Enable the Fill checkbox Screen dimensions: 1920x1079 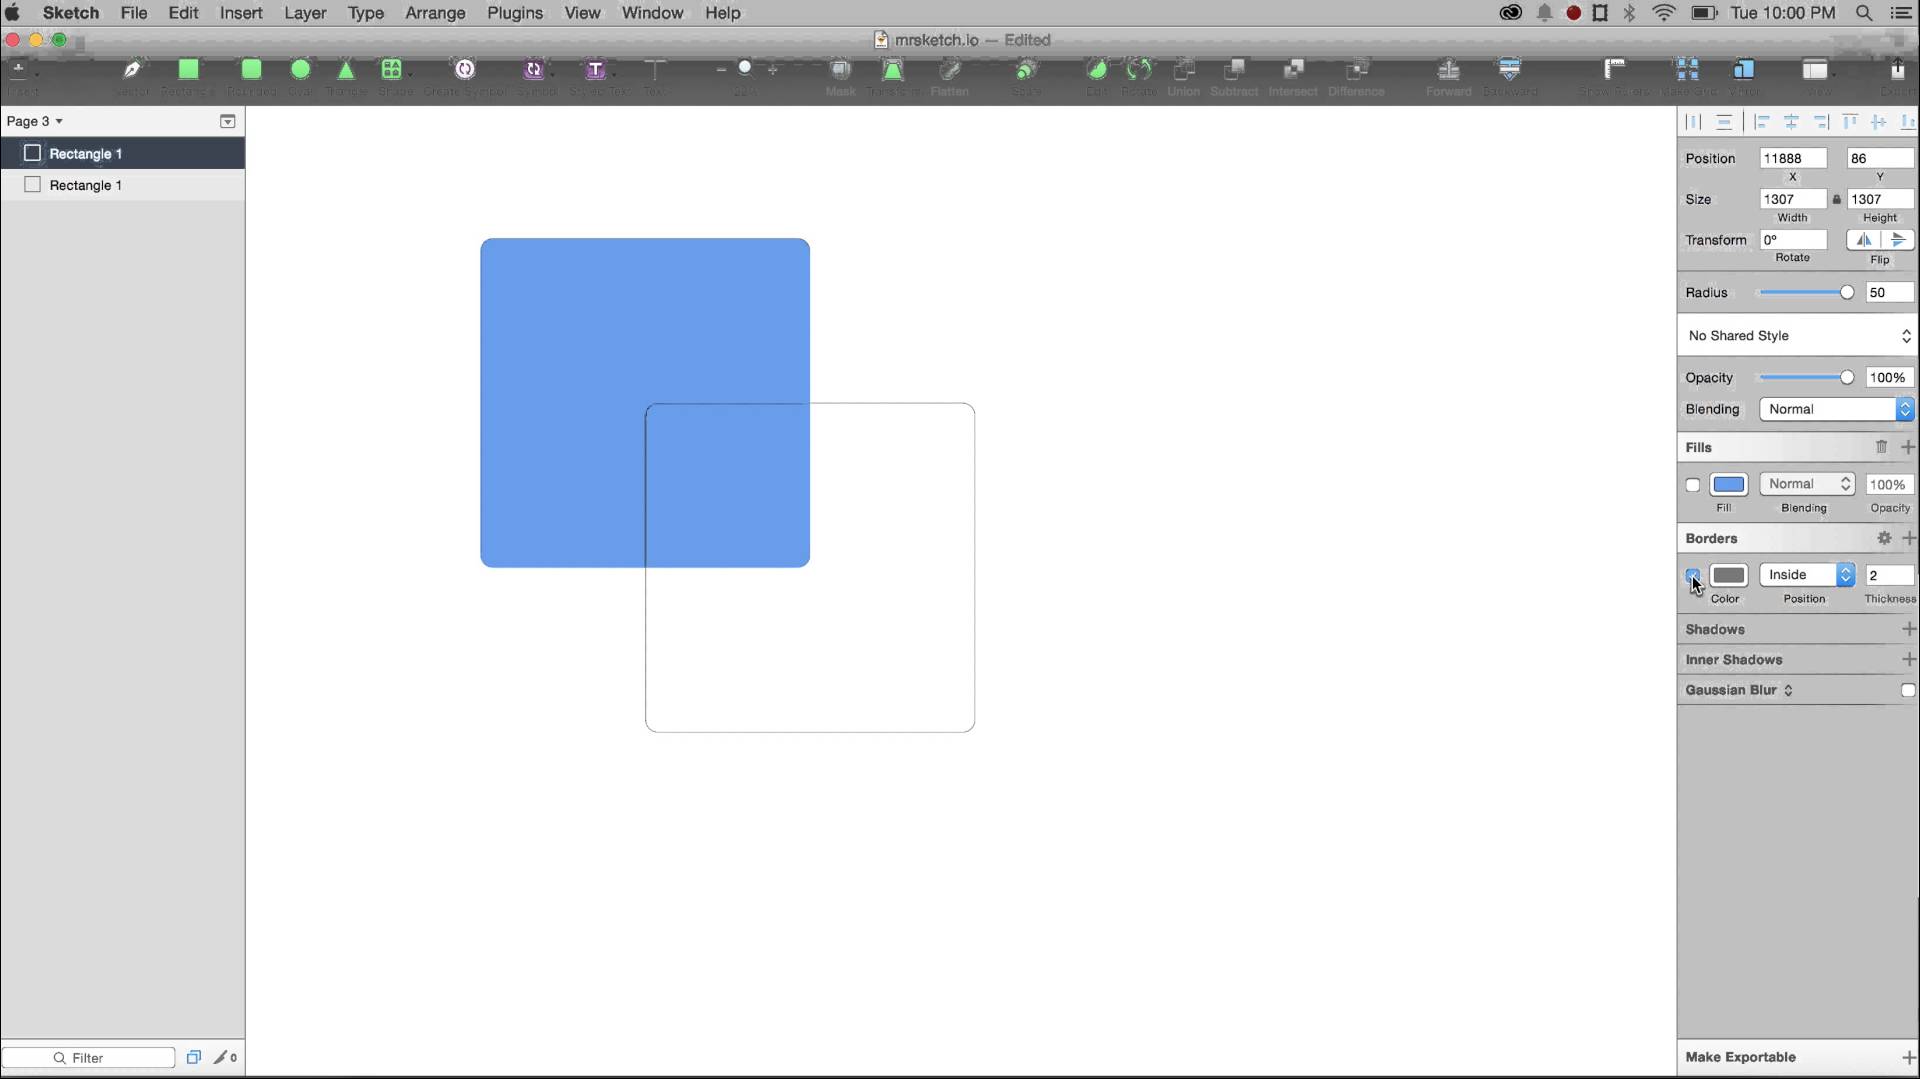[1693, 485]
